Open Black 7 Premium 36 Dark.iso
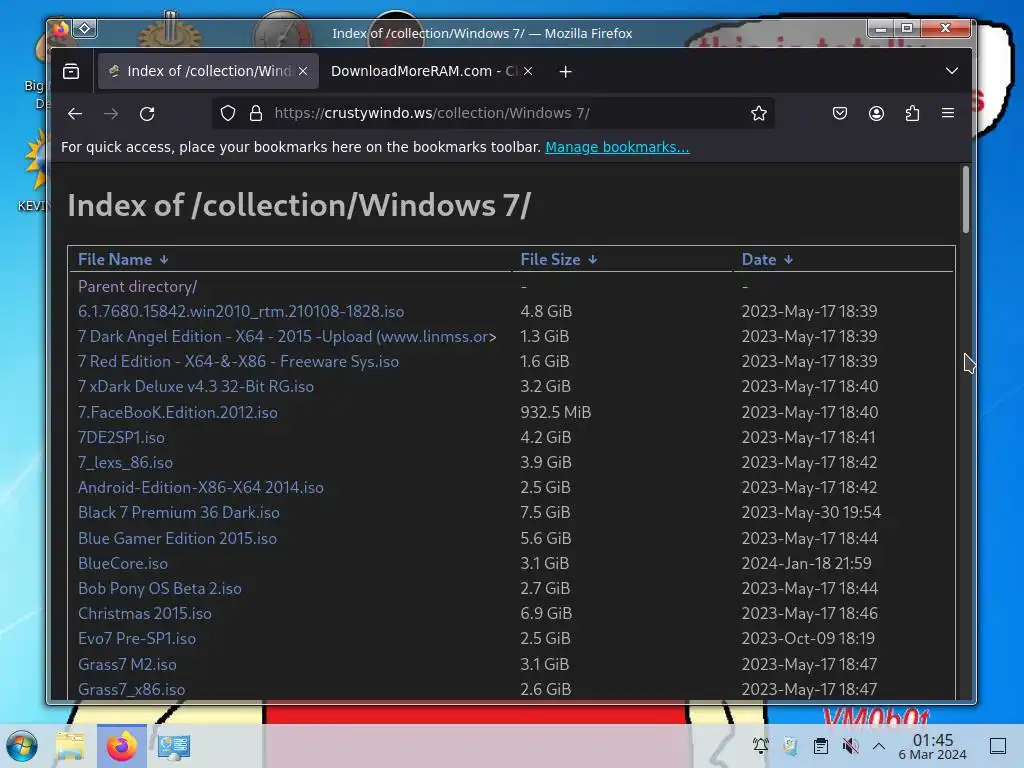The width and height of the screenshot is (1024, 768). (179, 513)
